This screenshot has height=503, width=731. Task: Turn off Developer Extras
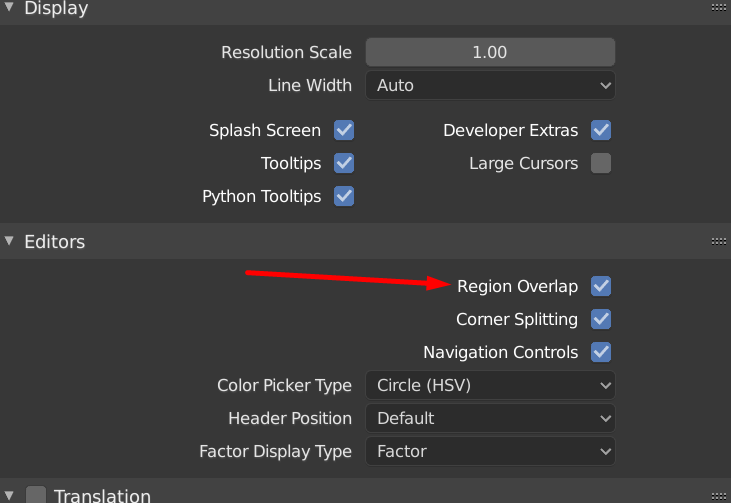point(601,130)
